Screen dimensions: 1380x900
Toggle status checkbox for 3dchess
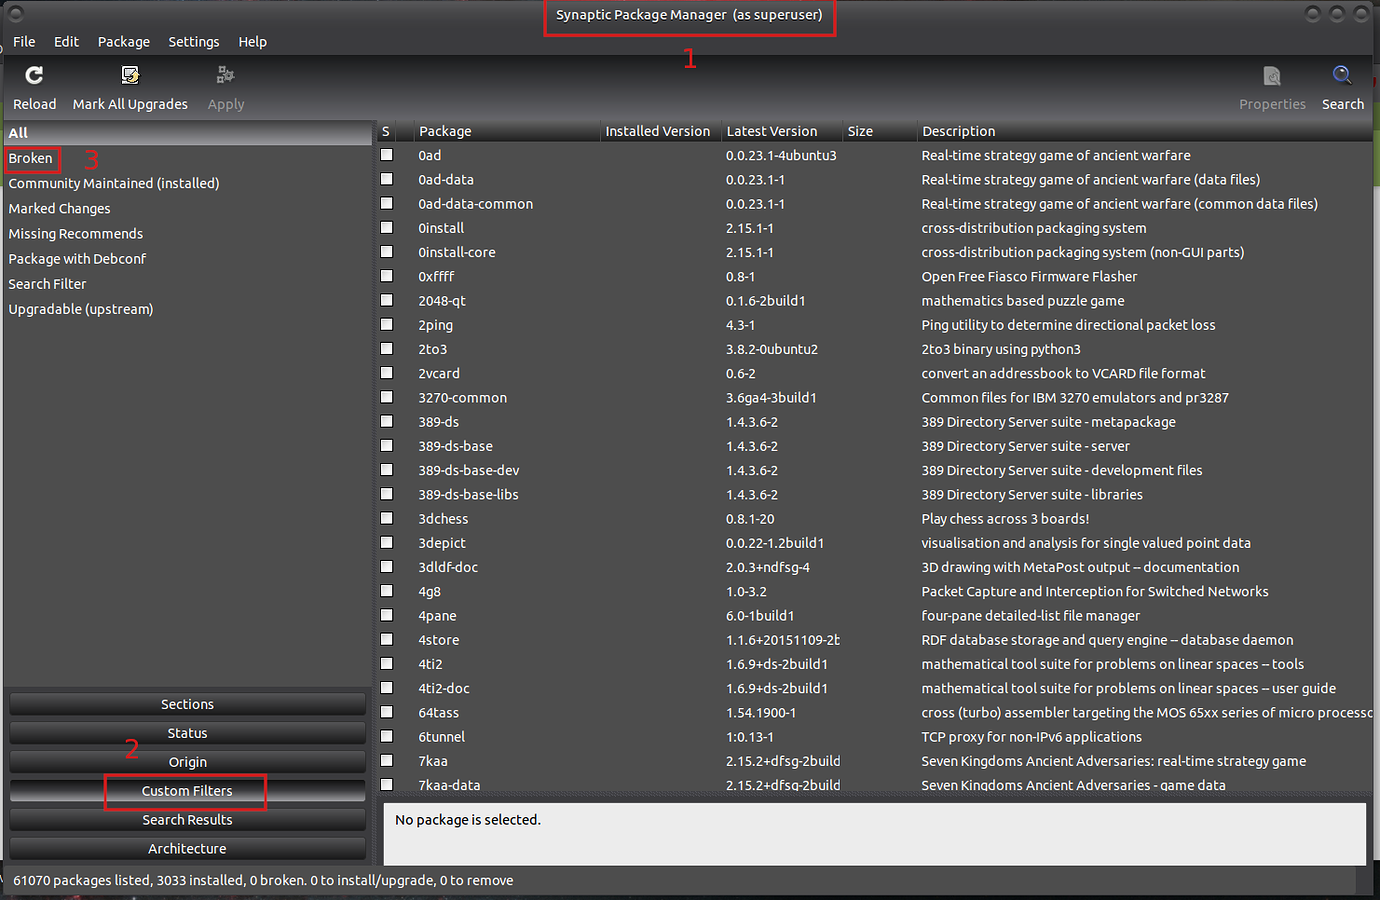coord(387,518)
